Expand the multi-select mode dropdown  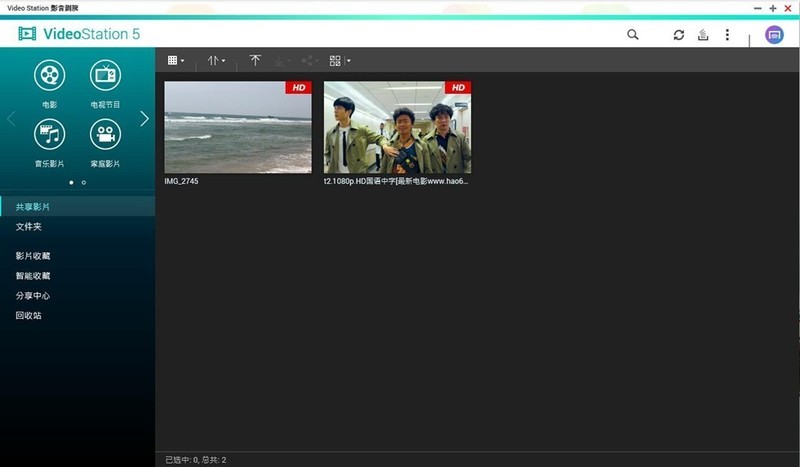pos(340,61)
